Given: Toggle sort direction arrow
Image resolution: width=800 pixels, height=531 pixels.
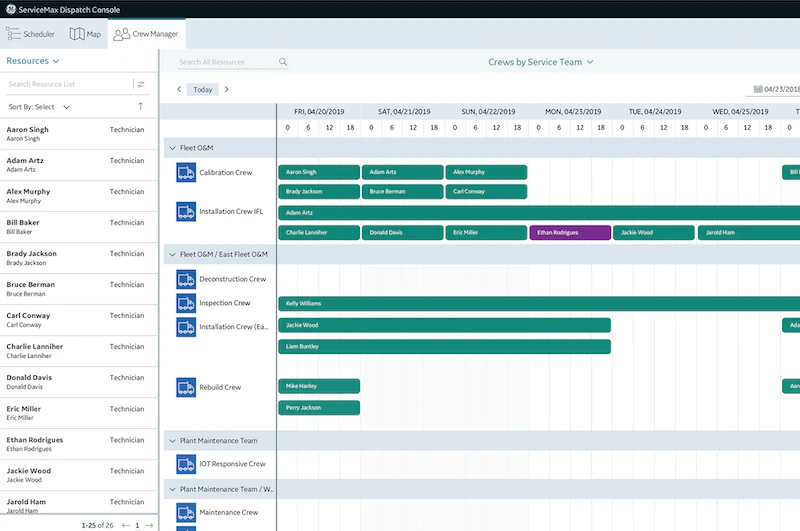Looking at the screenshot, I should [140, 106].
